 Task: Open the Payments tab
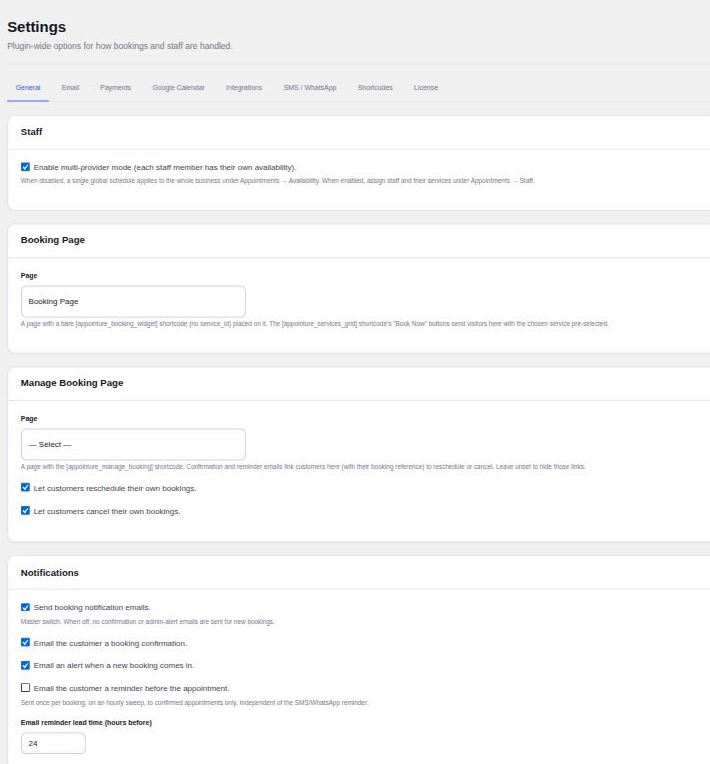115,88
